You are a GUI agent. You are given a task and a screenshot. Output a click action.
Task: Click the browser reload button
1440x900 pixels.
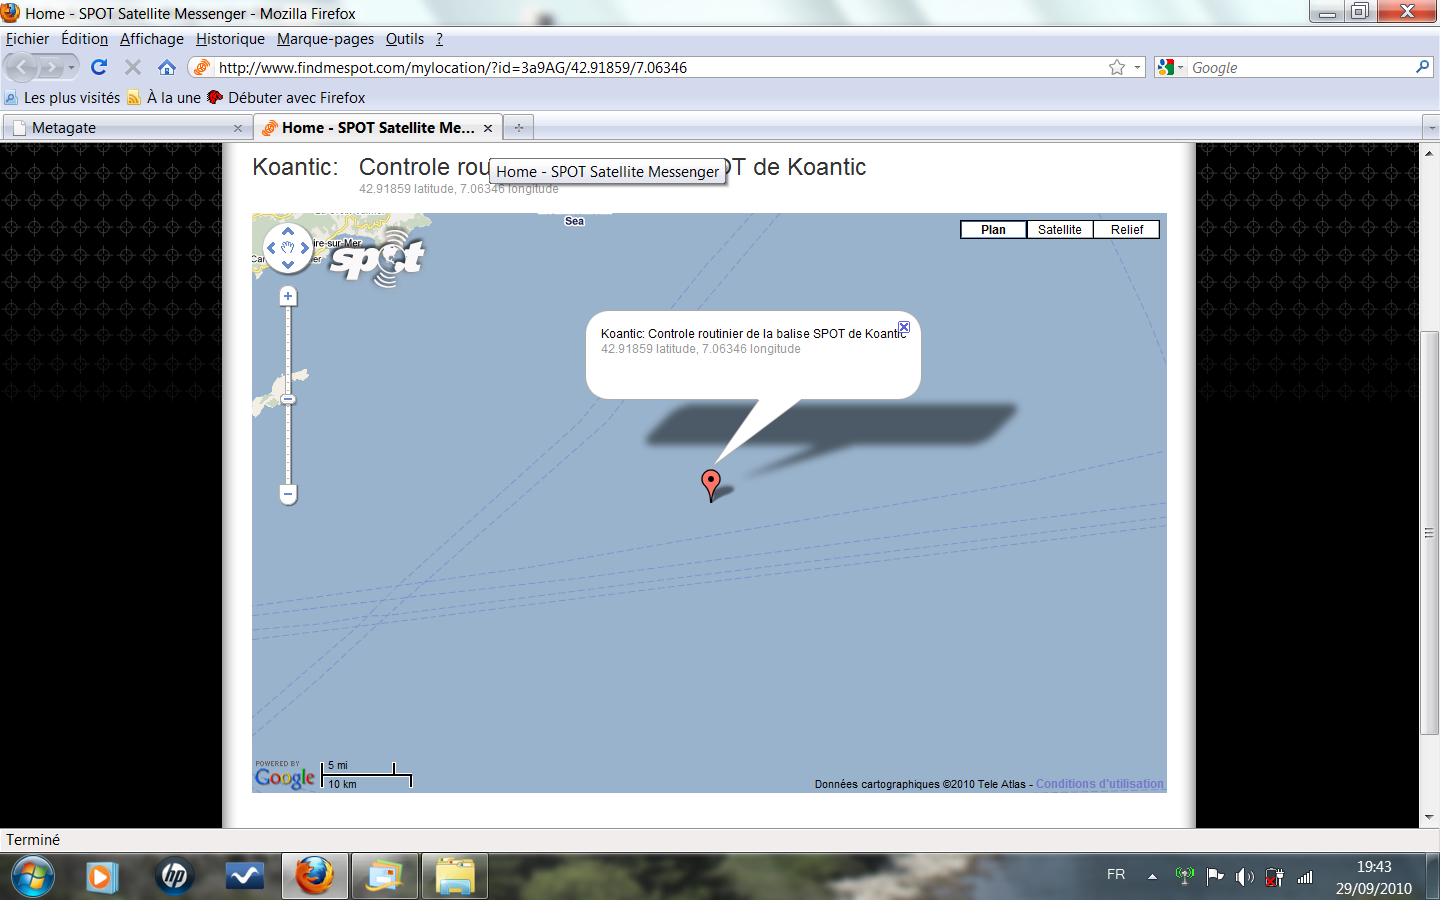[99, 67]
